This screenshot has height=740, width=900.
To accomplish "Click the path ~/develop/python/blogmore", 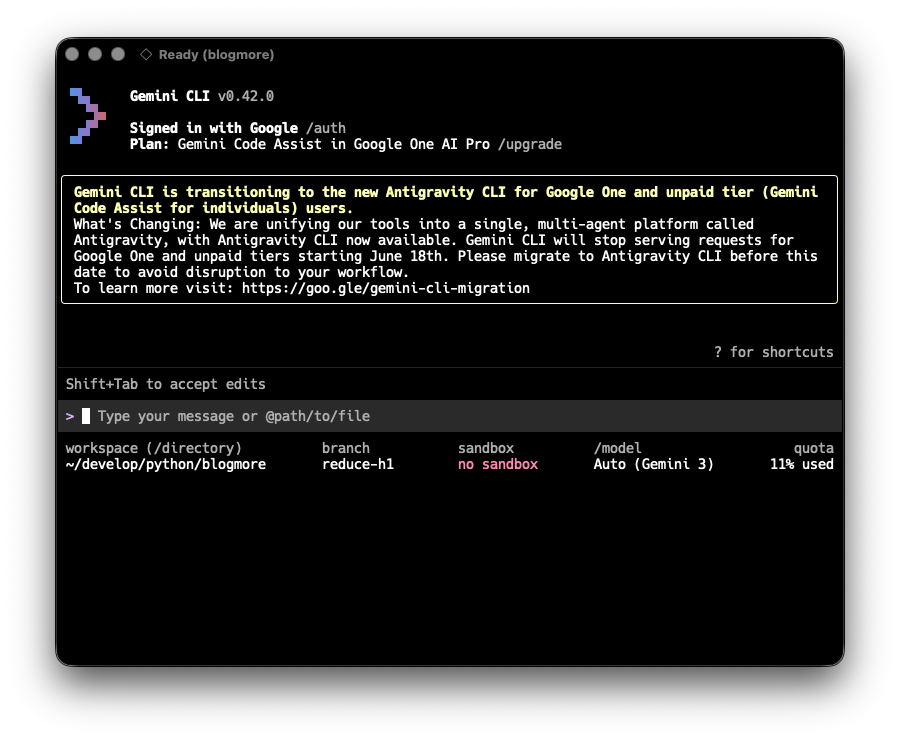I will [x=165, y=464].
